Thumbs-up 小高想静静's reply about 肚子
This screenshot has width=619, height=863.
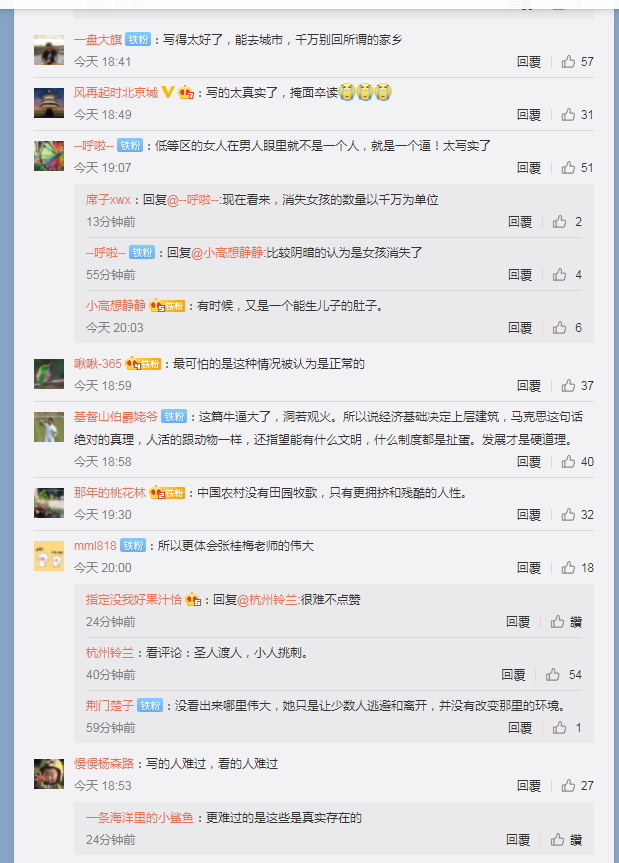[x=567, y=328]
